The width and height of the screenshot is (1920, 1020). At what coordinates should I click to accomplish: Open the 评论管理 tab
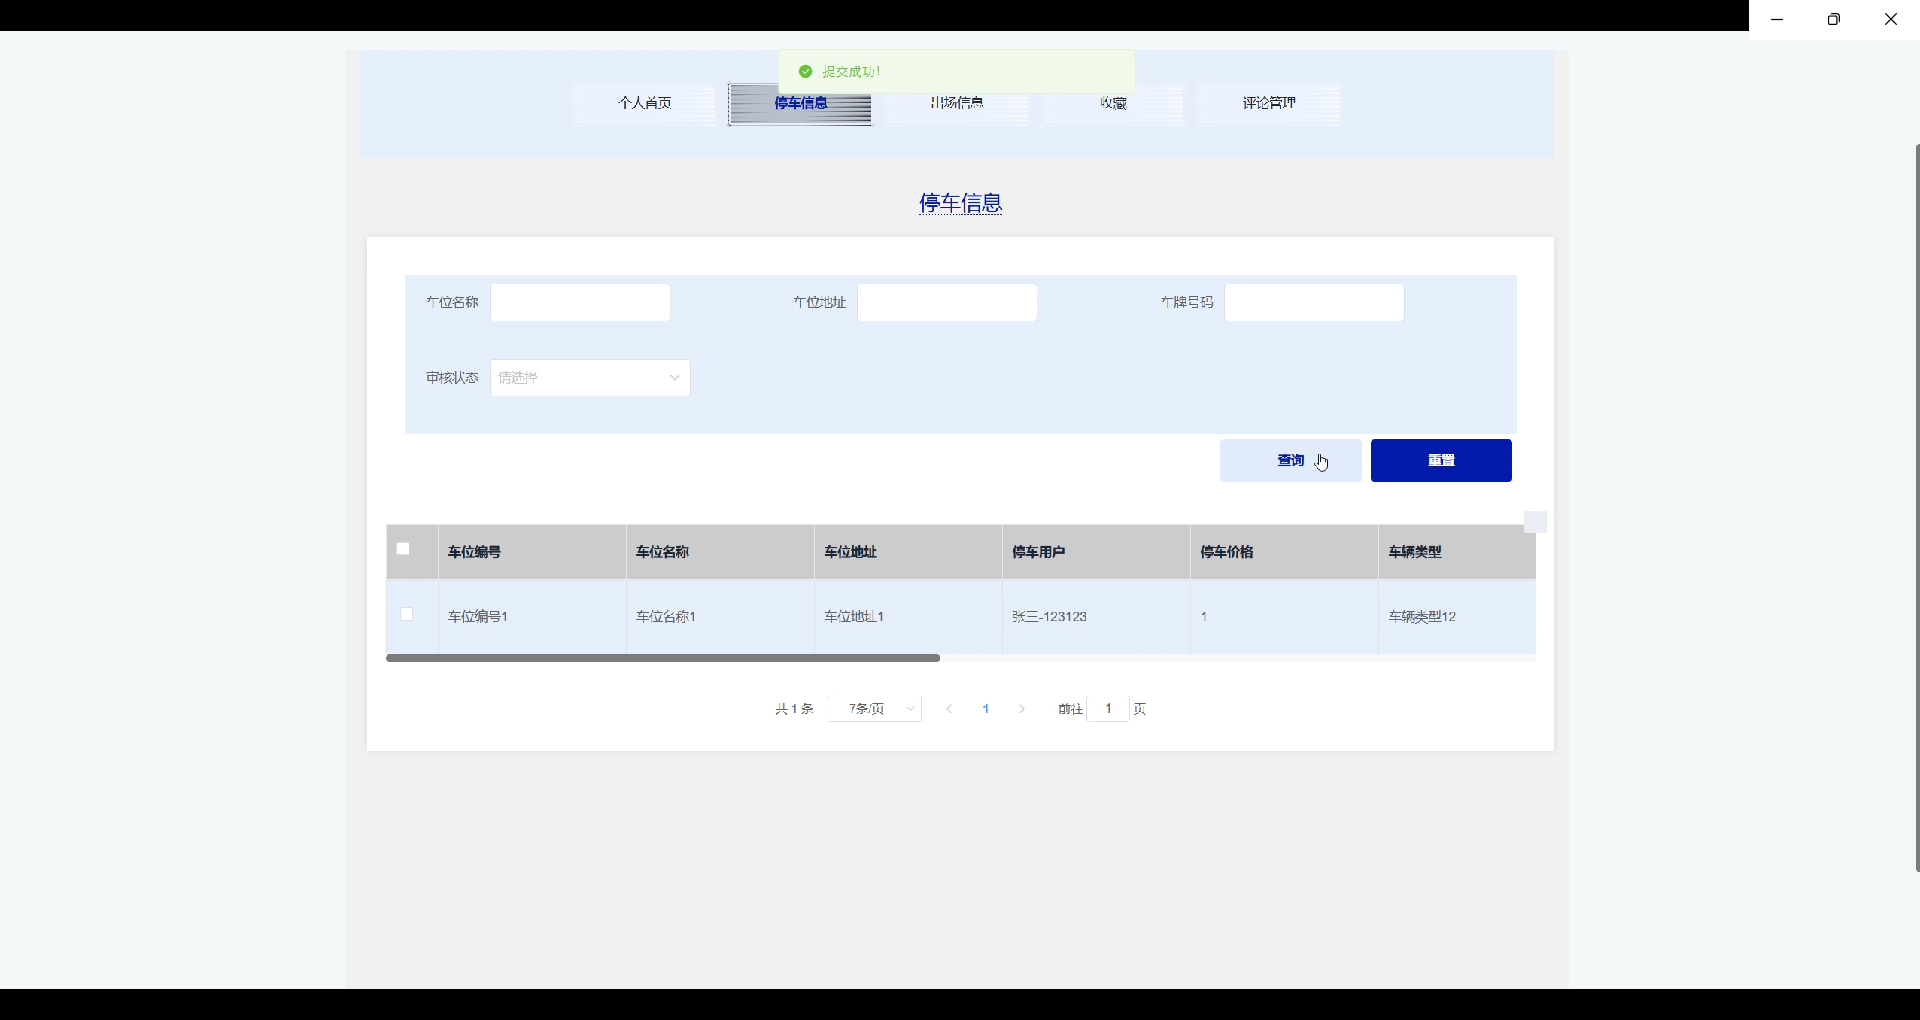(1269, 104)
